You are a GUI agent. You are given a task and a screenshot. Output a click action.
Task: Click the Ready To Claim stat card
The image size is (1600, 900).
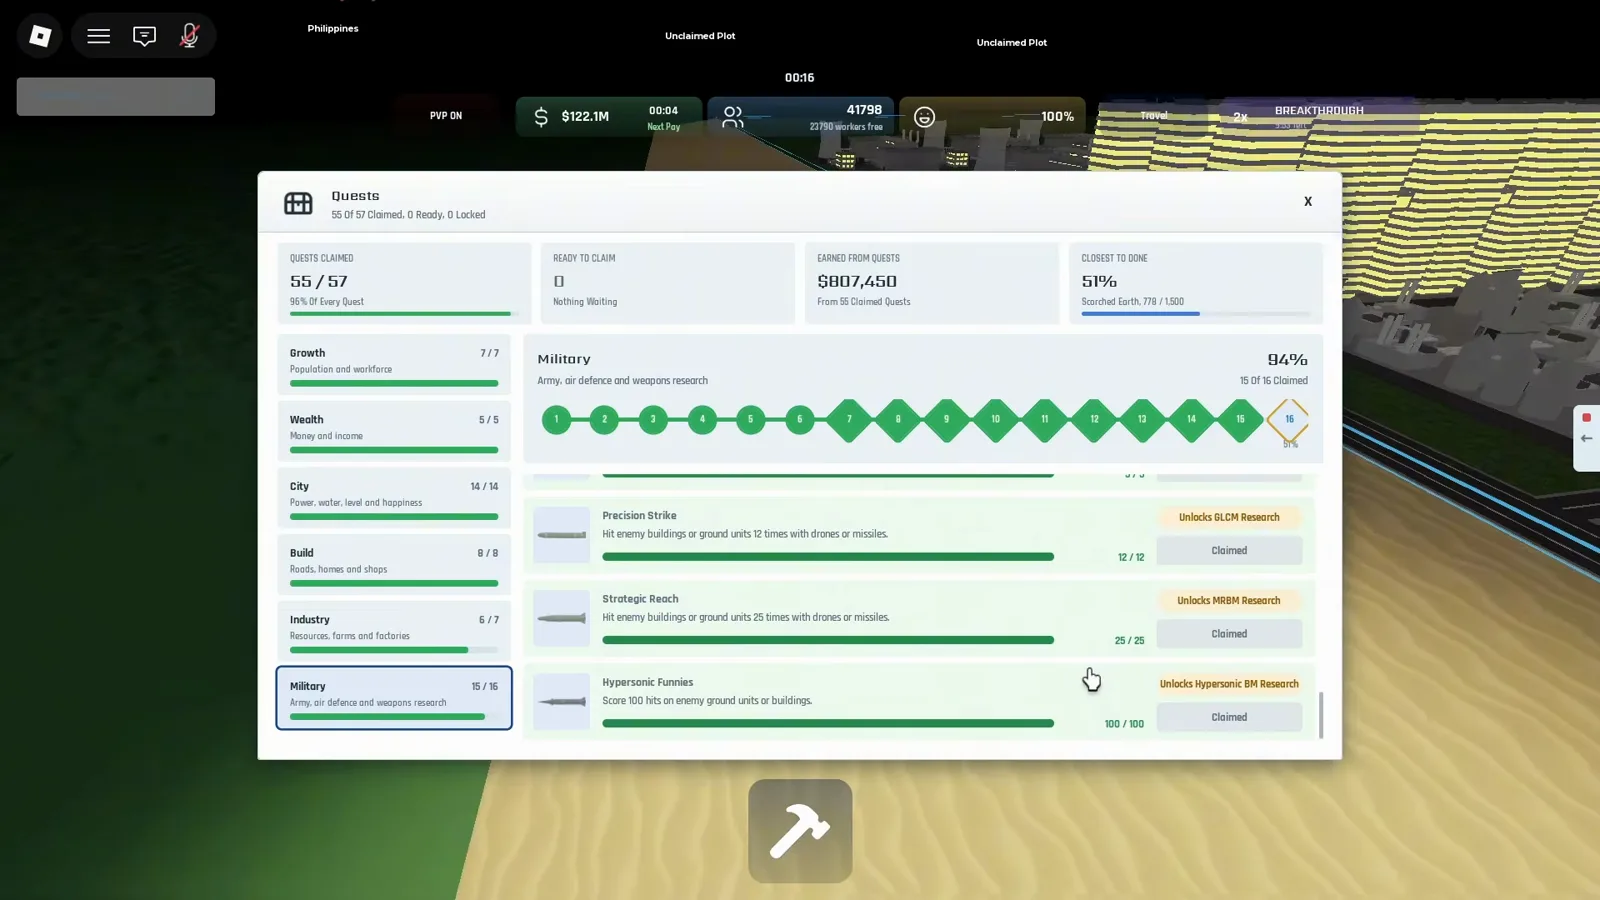668,283
